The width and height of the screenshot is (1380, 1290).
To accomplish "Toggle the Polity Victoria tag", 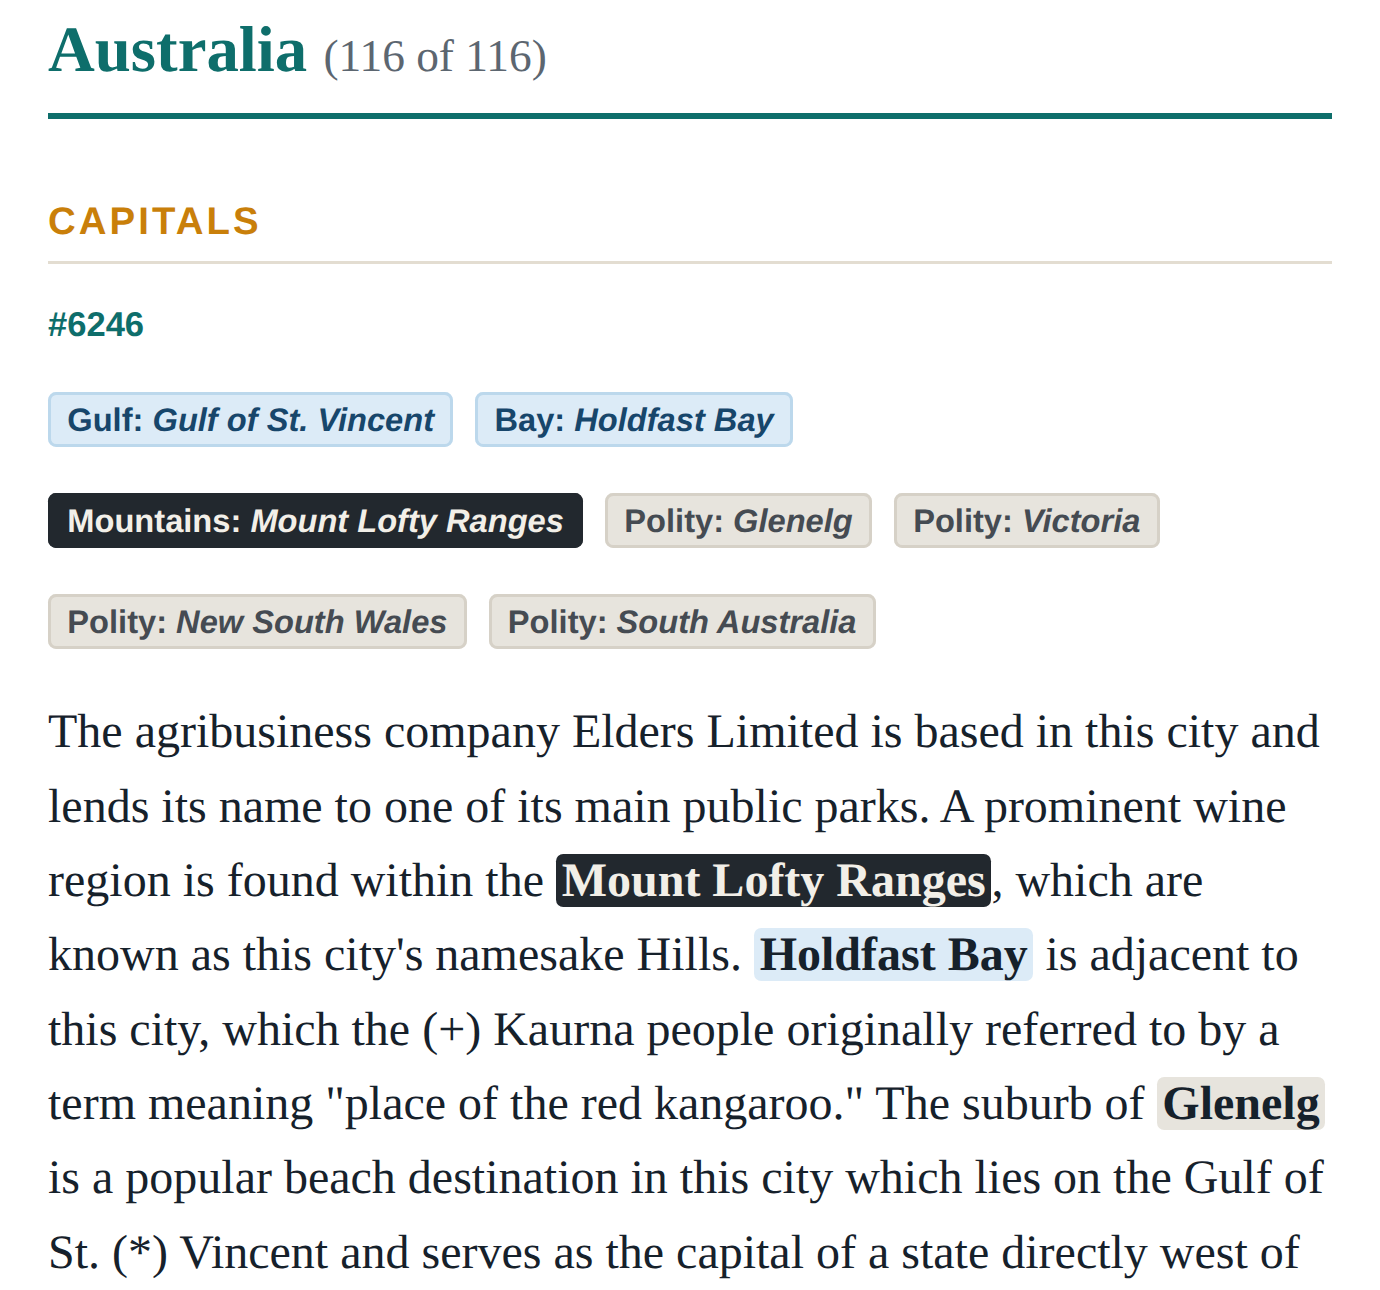I will point(1026,521).
